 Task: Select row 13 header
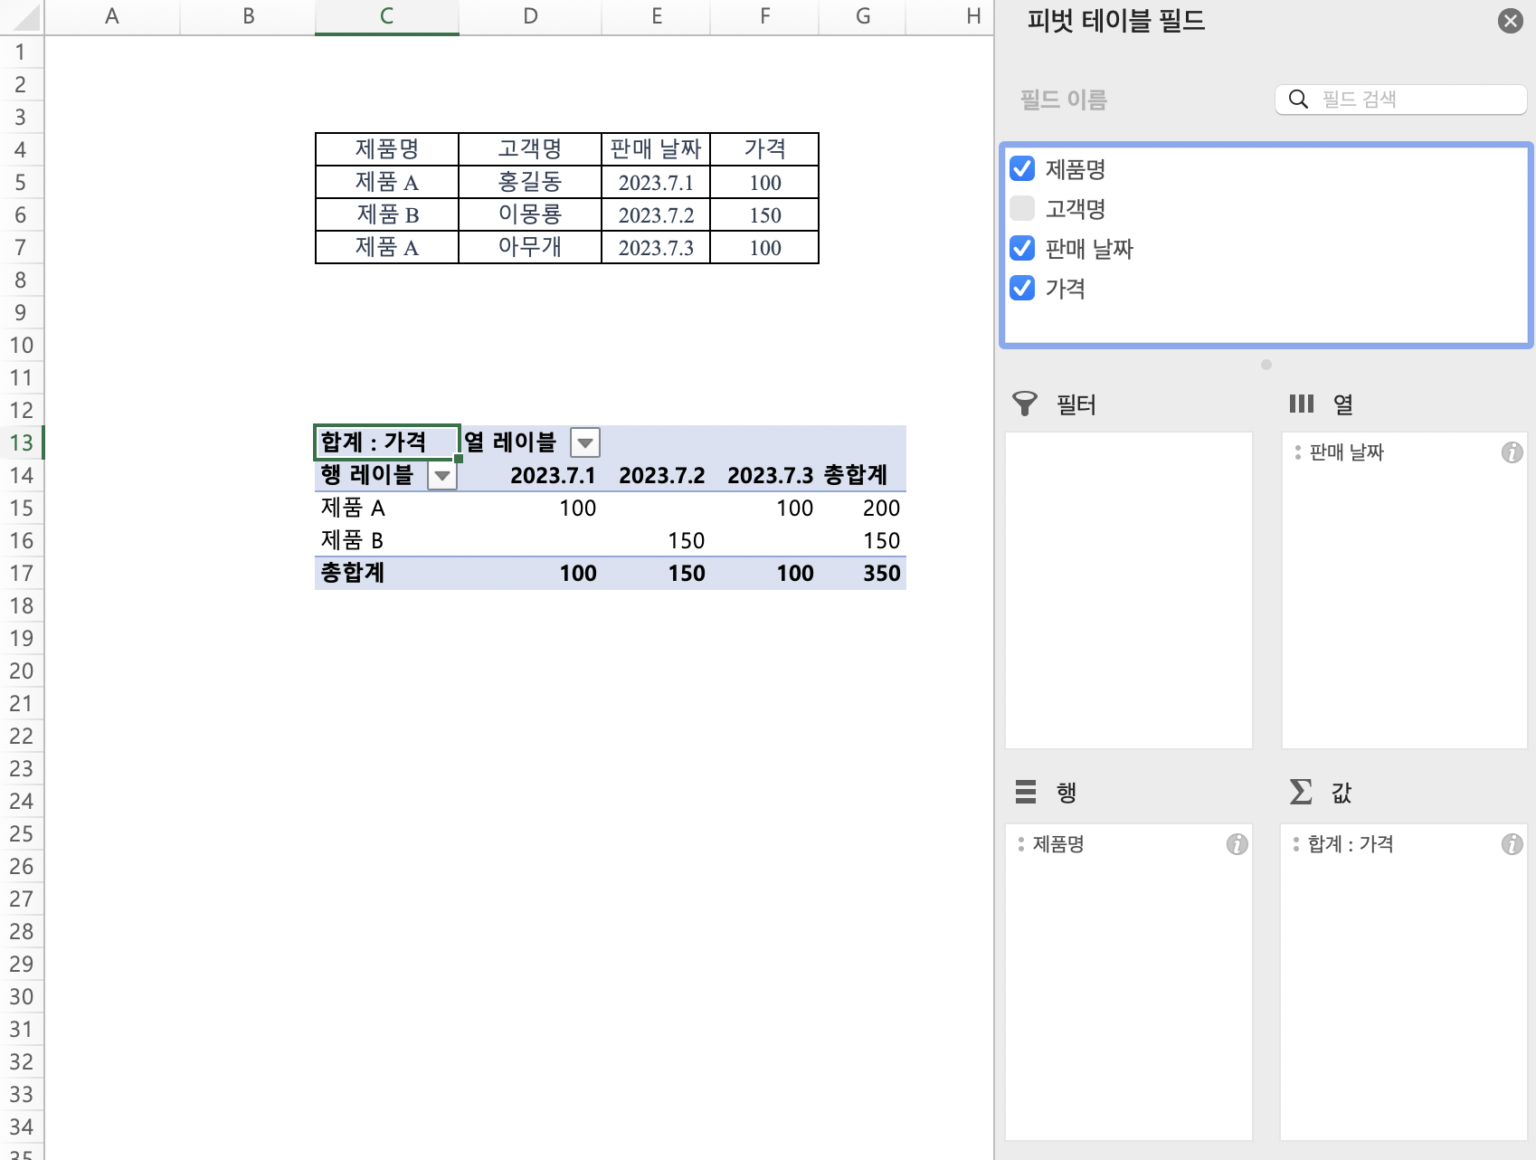click(21, 442)
